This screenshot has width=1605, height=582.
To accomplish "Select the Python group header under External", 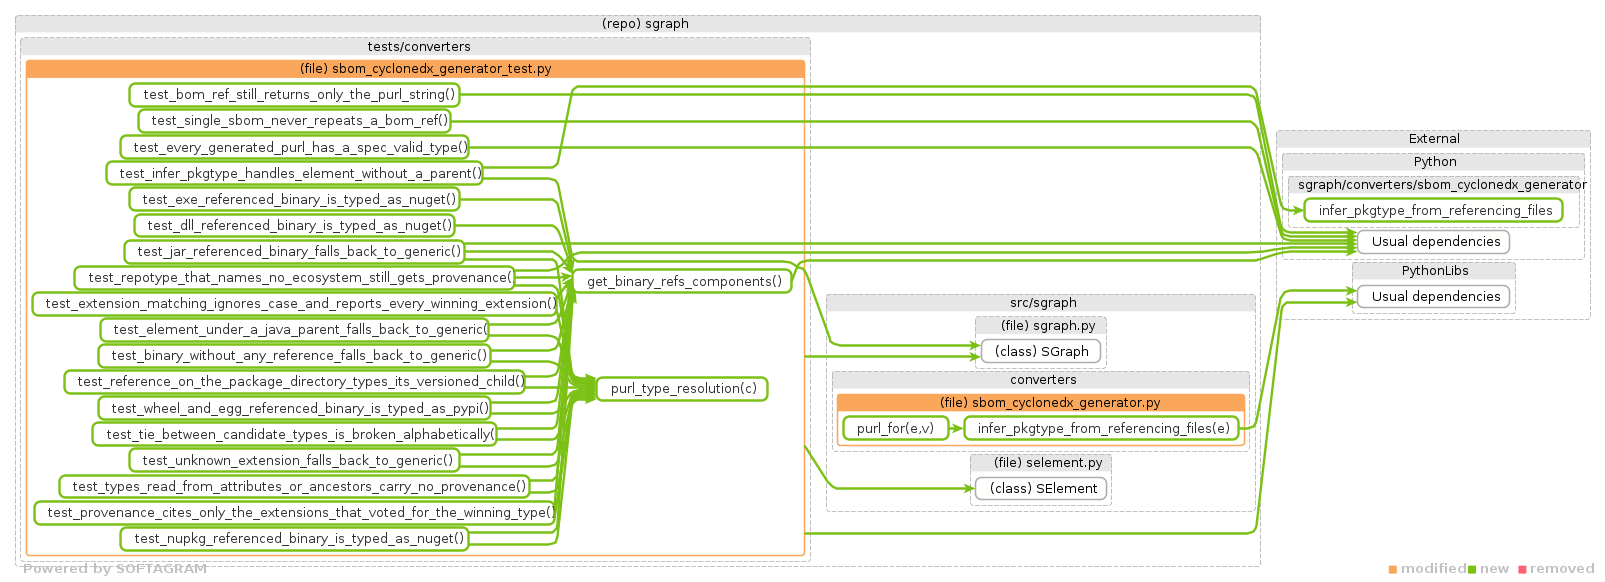I will click(x=1433, y=161).
